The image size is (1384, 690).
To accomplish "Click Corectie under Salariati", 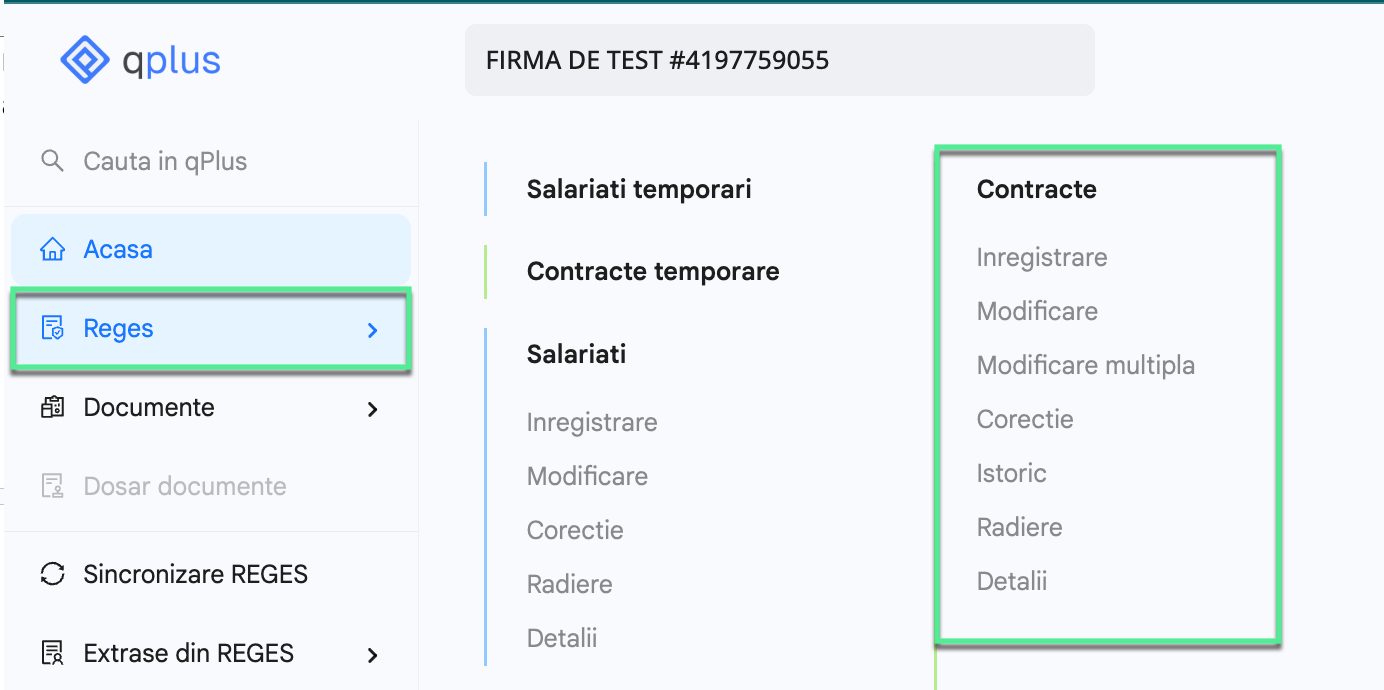I will [575, 530].
